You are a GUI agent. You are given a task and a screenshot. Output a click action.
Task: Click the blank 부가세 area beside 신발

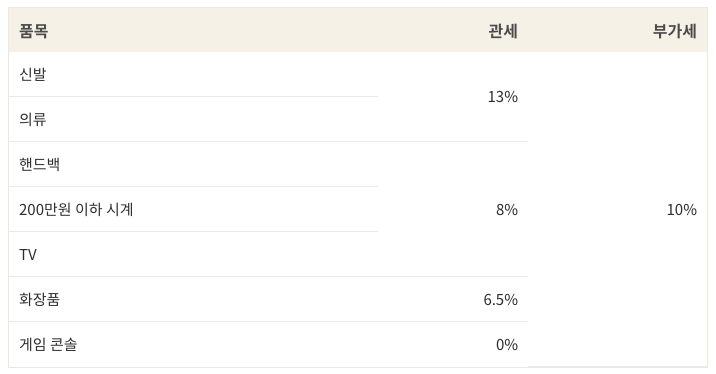click(617, 74)
